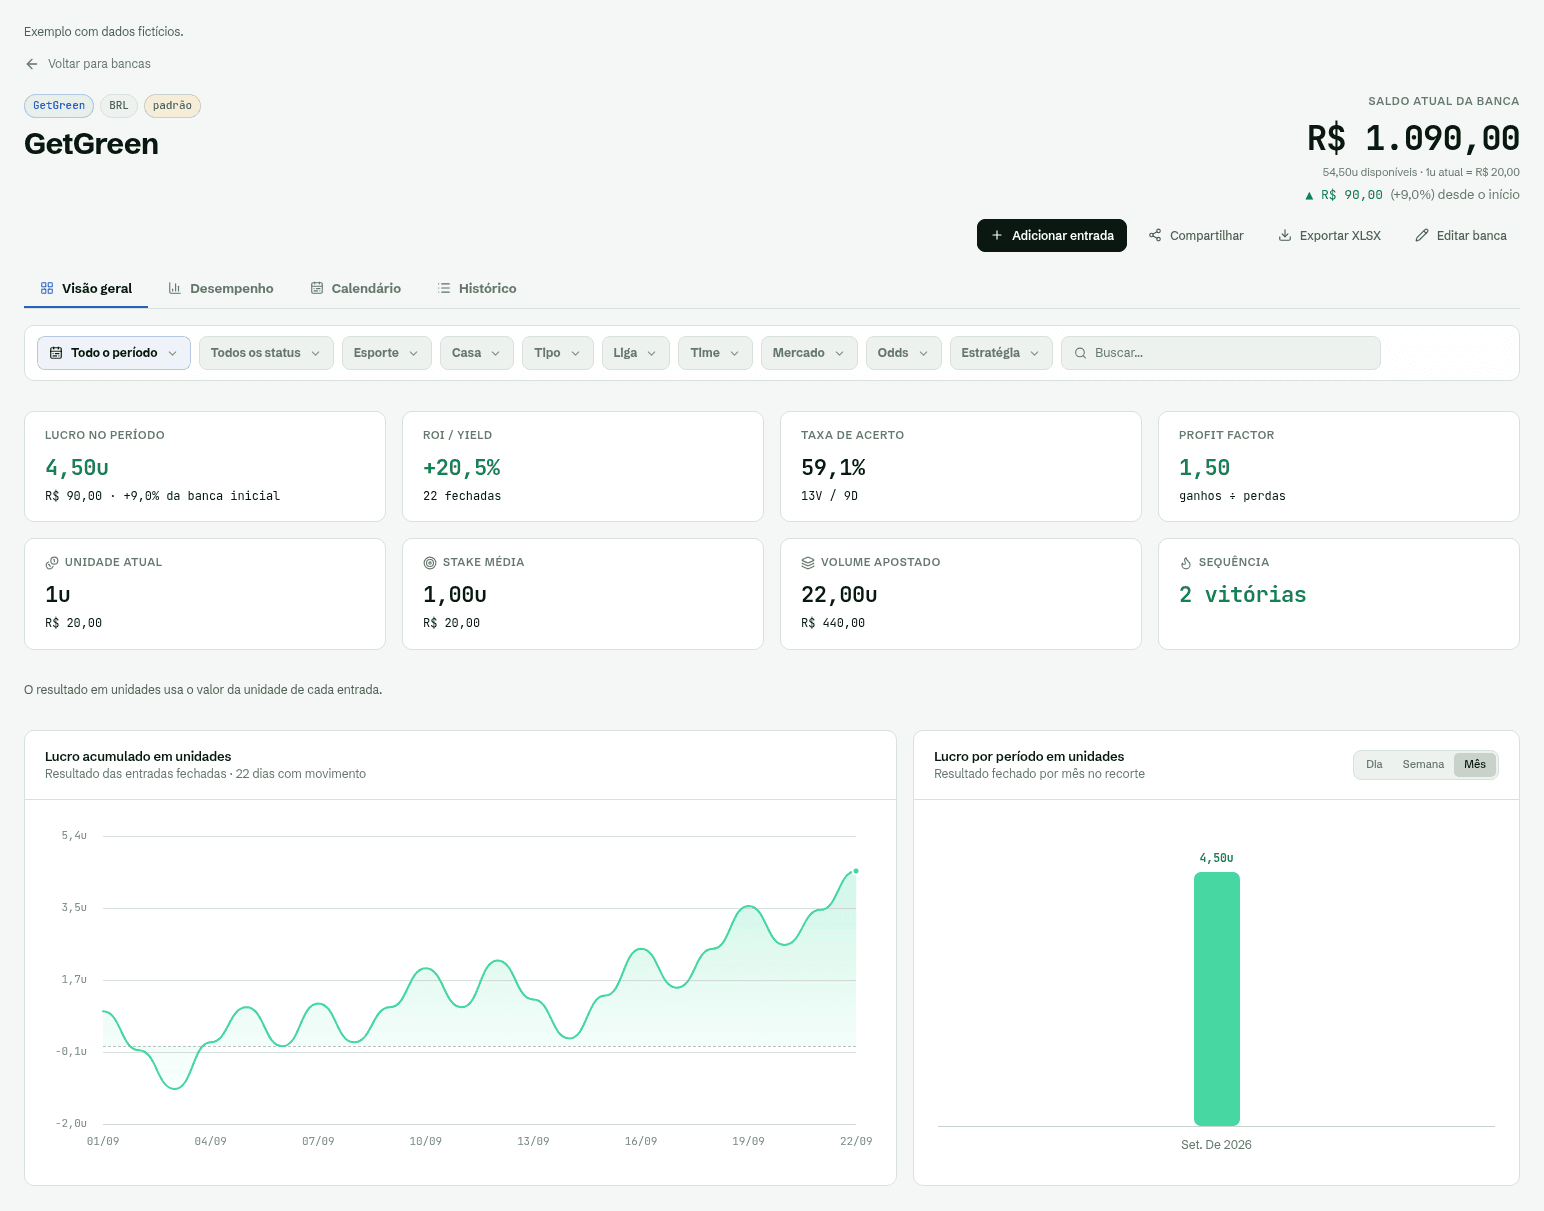Select Semana period toggle
This screenshot has width=1544, height=1211.
pos(1423,765)
